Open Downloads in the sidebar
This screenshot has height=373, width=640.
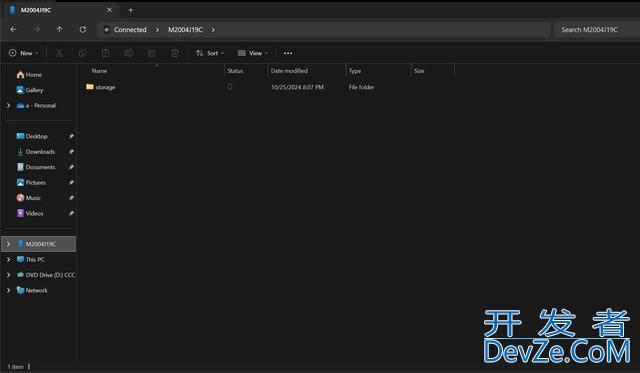[x=40, y=152]
